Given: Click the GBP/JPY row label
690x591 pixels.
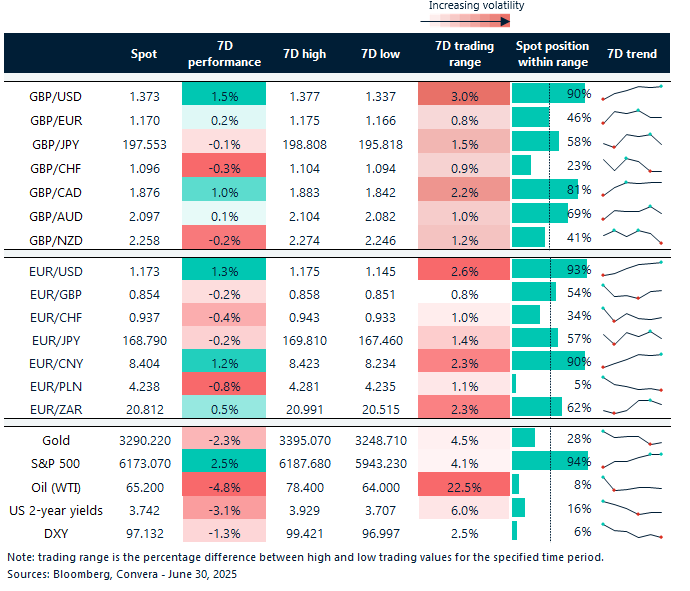Looking at the screenshot, I should tap(55, 144).
